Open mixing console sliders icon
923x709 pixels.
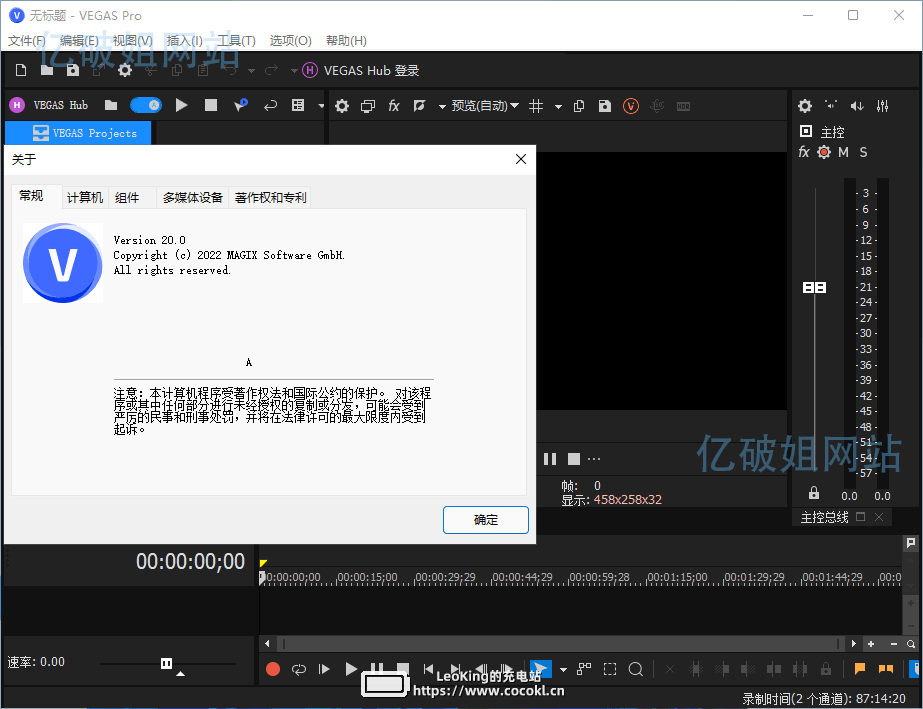click(882, 106)
